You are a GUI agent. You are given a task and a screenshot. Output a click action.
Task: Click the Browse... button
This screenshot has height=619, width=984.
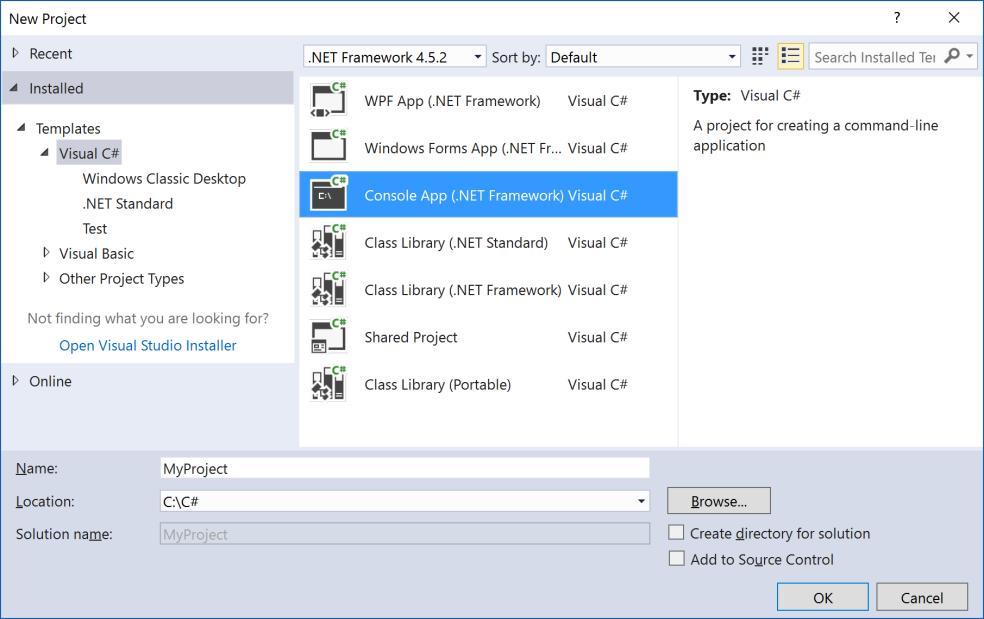tap(719, 501)
